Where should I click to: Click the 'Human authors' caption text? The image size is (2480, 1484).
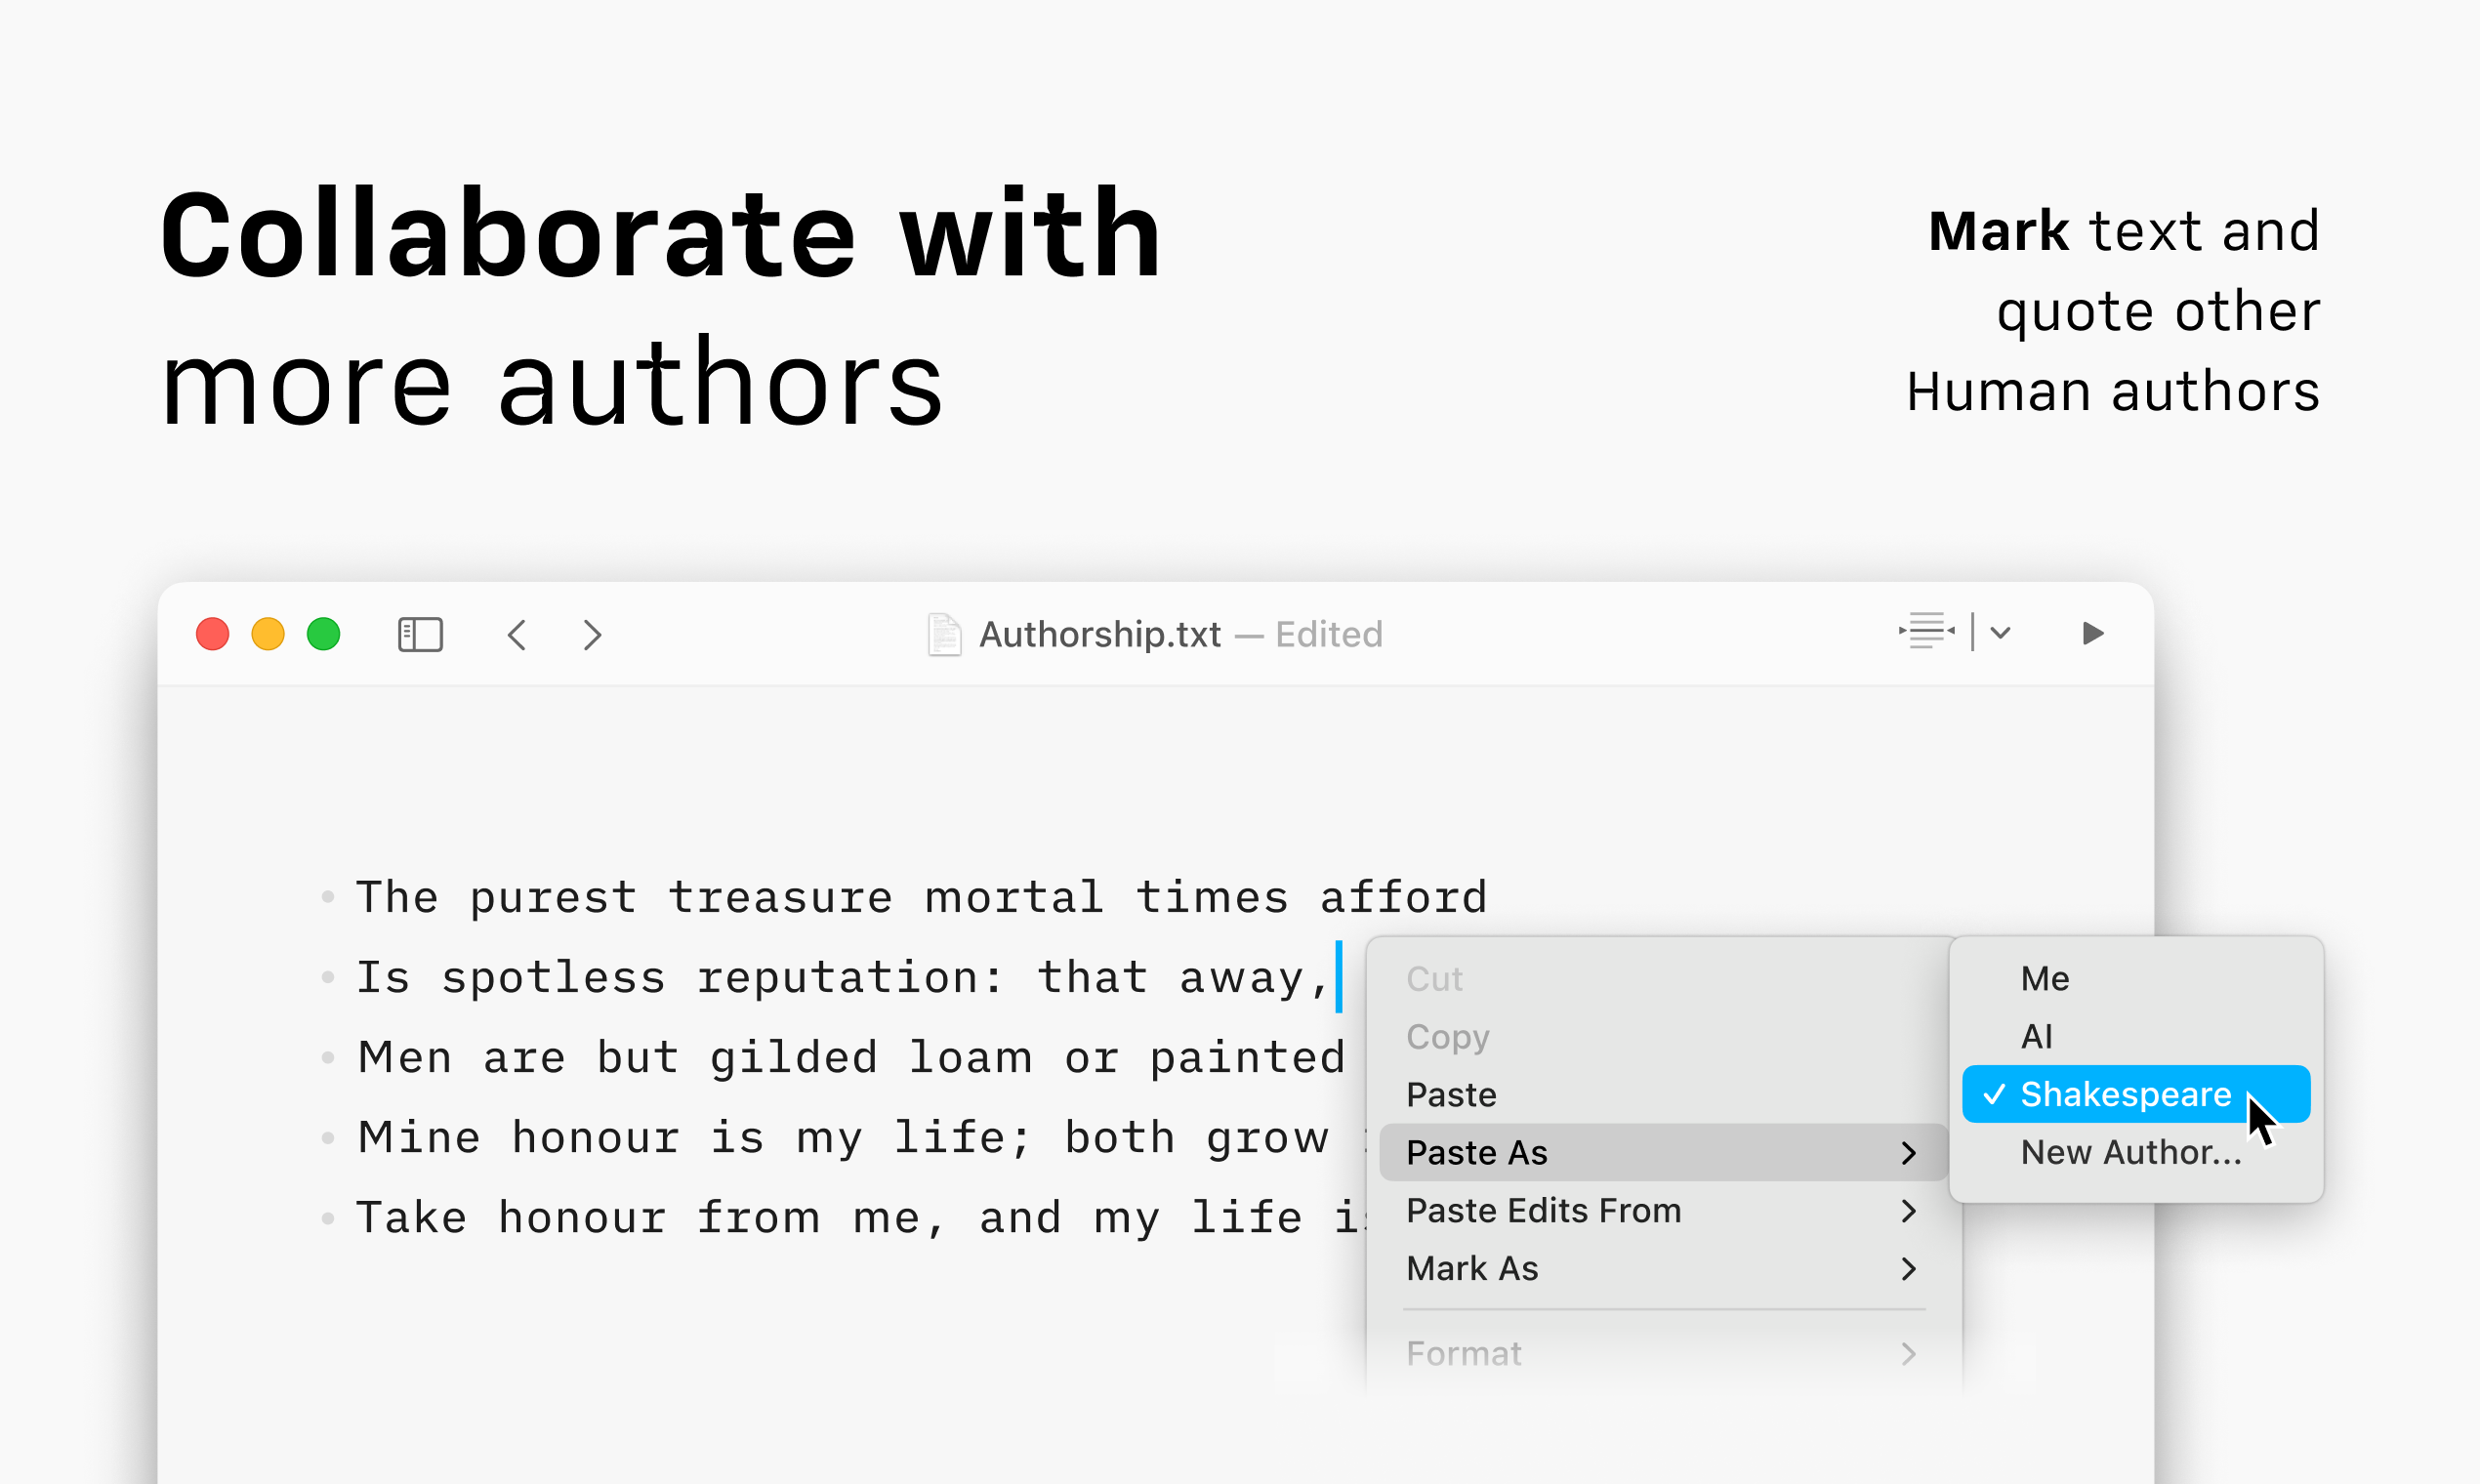(x=2113, y=391)
